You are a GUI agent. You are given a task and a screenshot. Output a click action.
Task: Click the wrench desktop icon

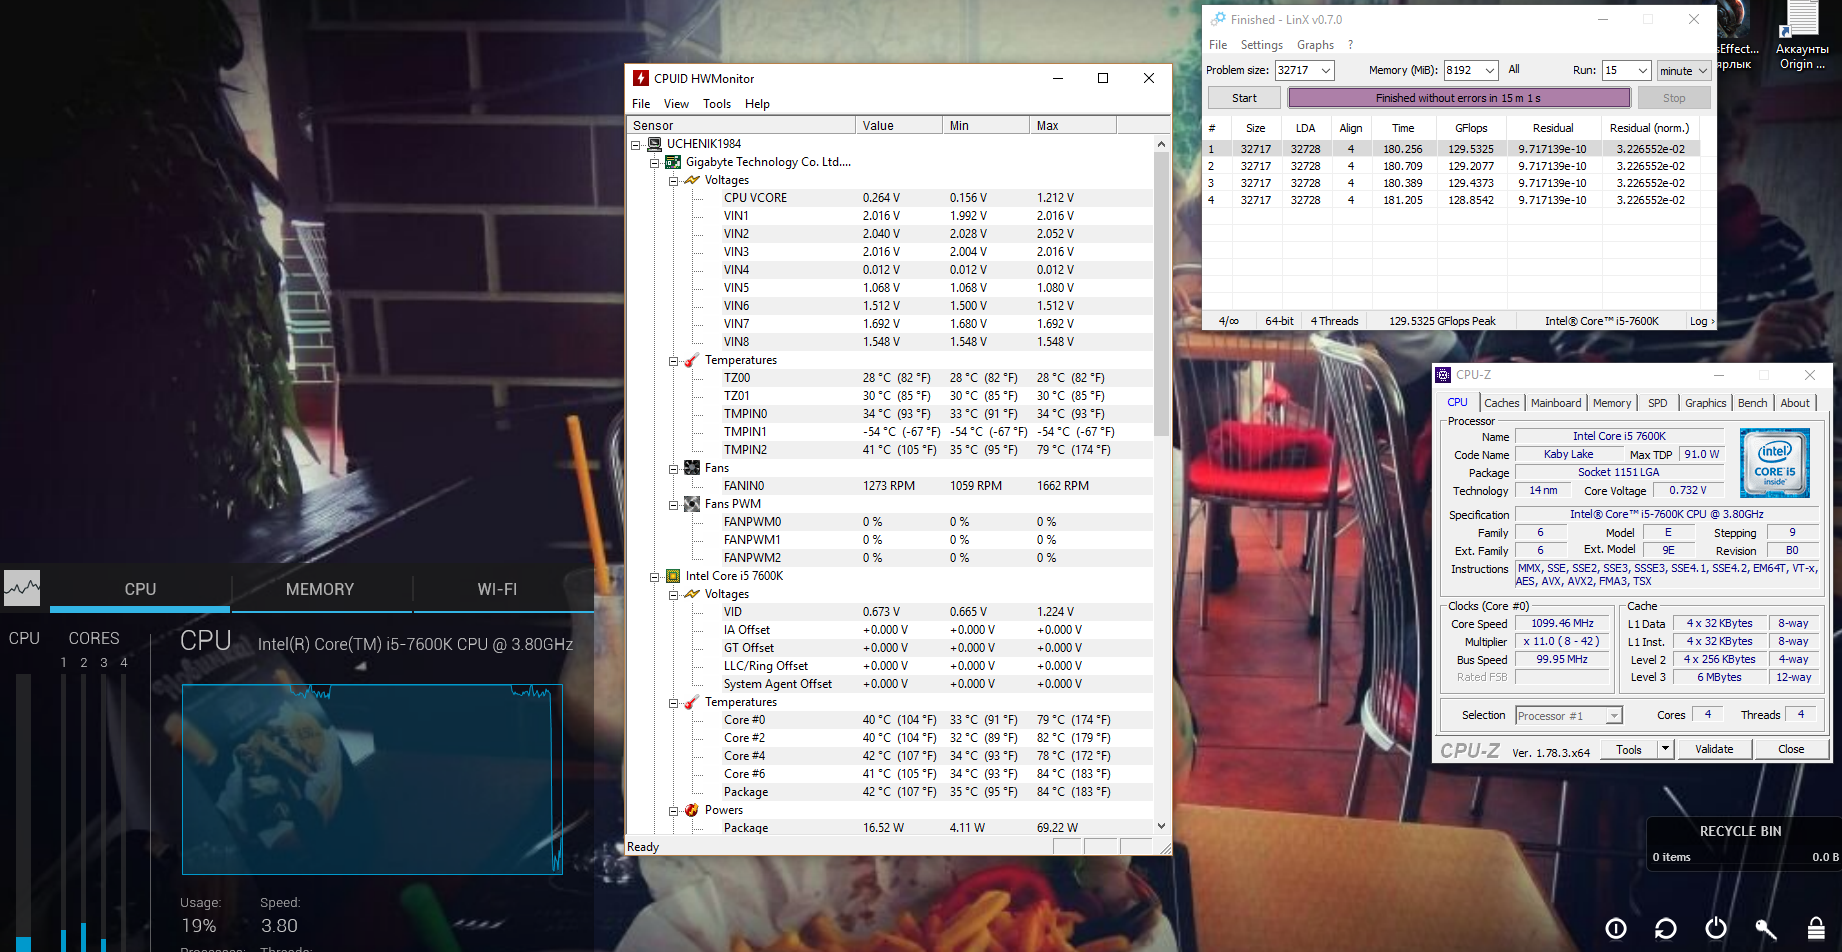click(1766, 929)
